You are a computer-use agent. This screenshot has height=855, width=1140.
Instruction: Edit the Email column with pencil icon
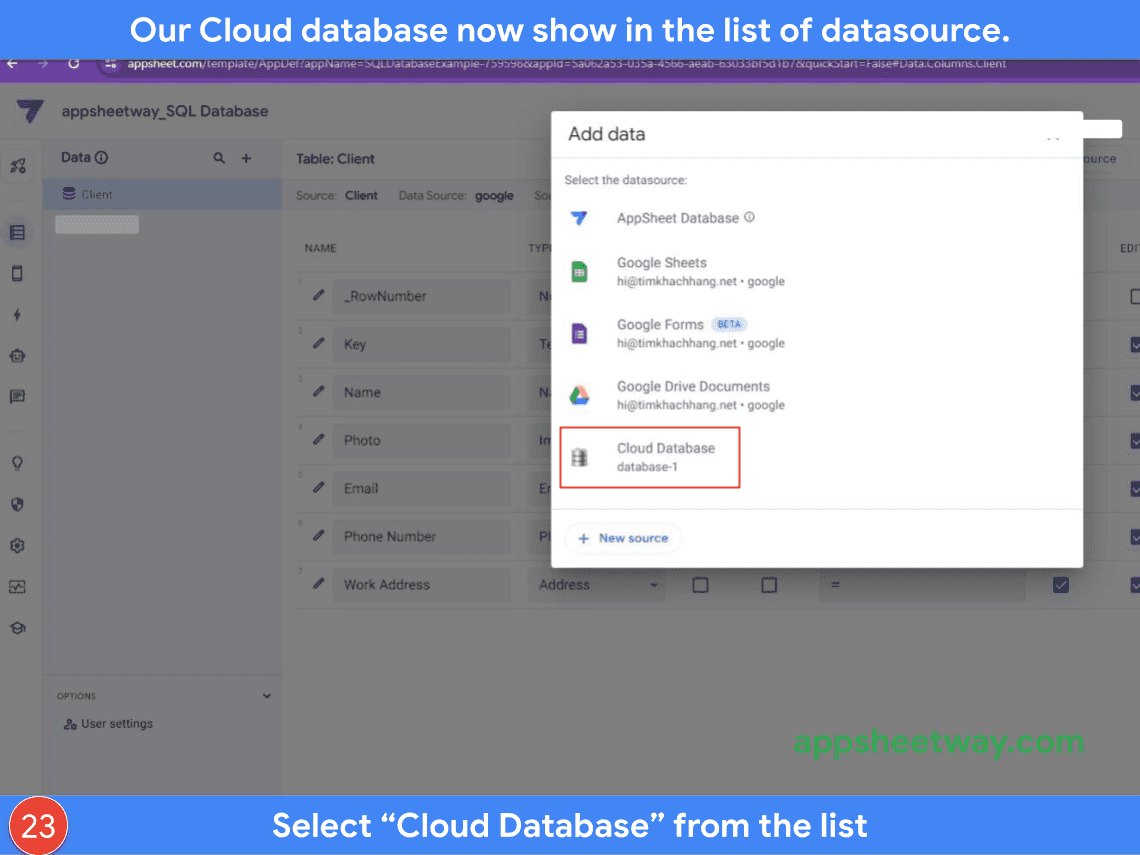(x=318, y=488)
